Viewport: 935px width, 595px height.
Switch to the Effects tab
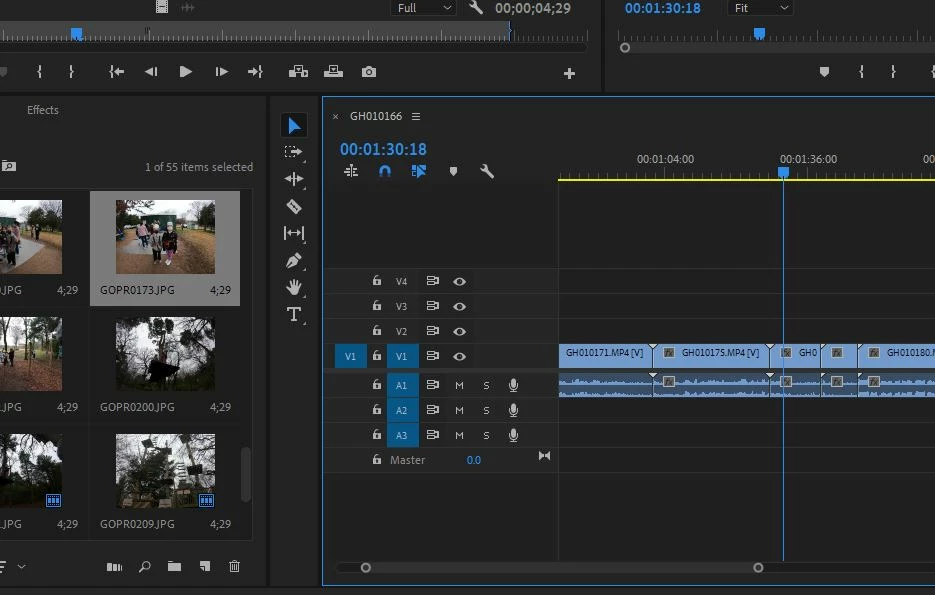(x=43, y=110)
